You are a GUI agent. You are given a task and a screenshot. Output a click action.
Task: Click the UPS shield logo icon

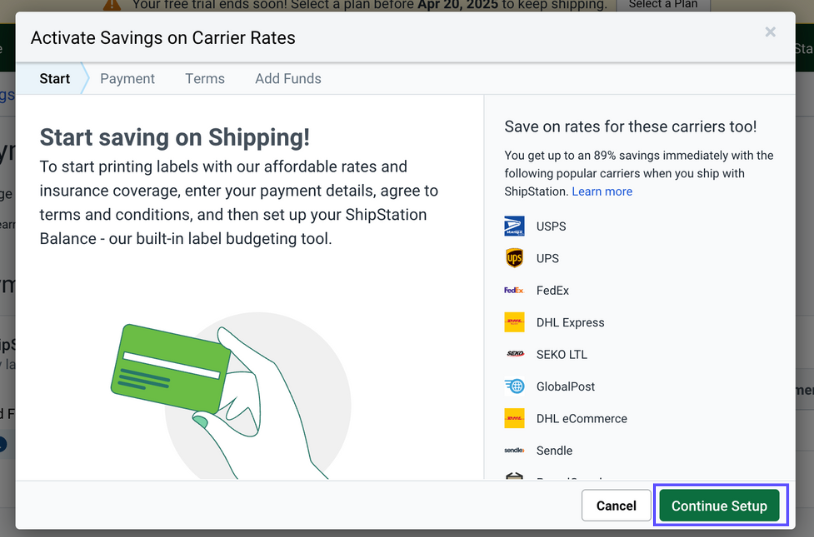coord(514,258)
